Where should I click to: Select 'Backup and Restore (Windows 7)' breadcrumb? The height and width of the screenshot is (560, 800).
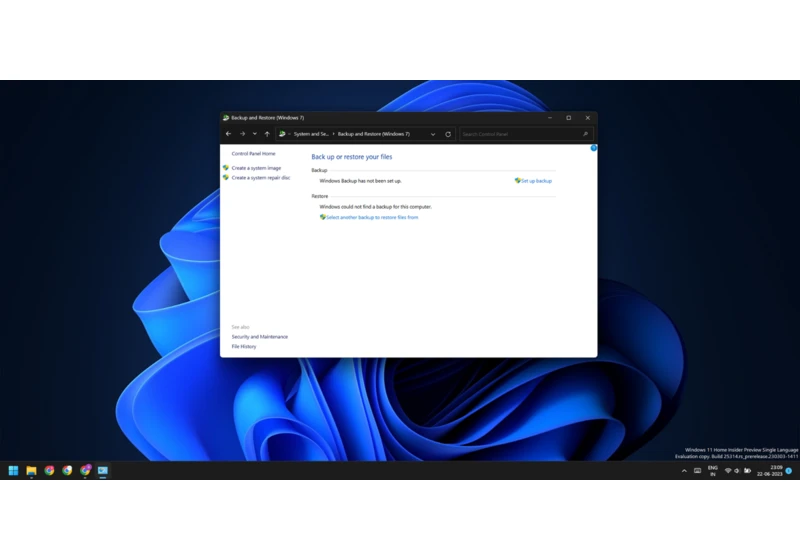pos(373,134)
